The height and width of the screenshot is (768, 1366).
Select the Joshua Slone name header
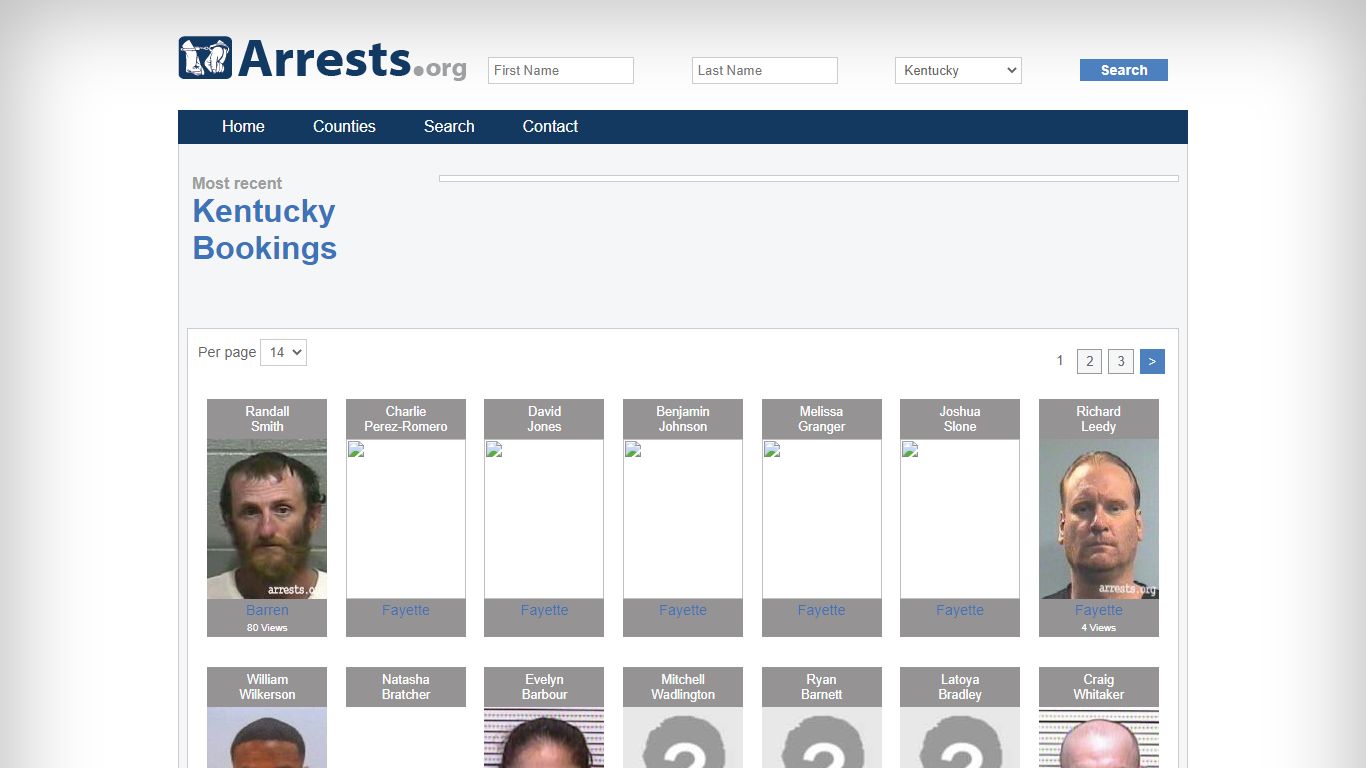960,419
